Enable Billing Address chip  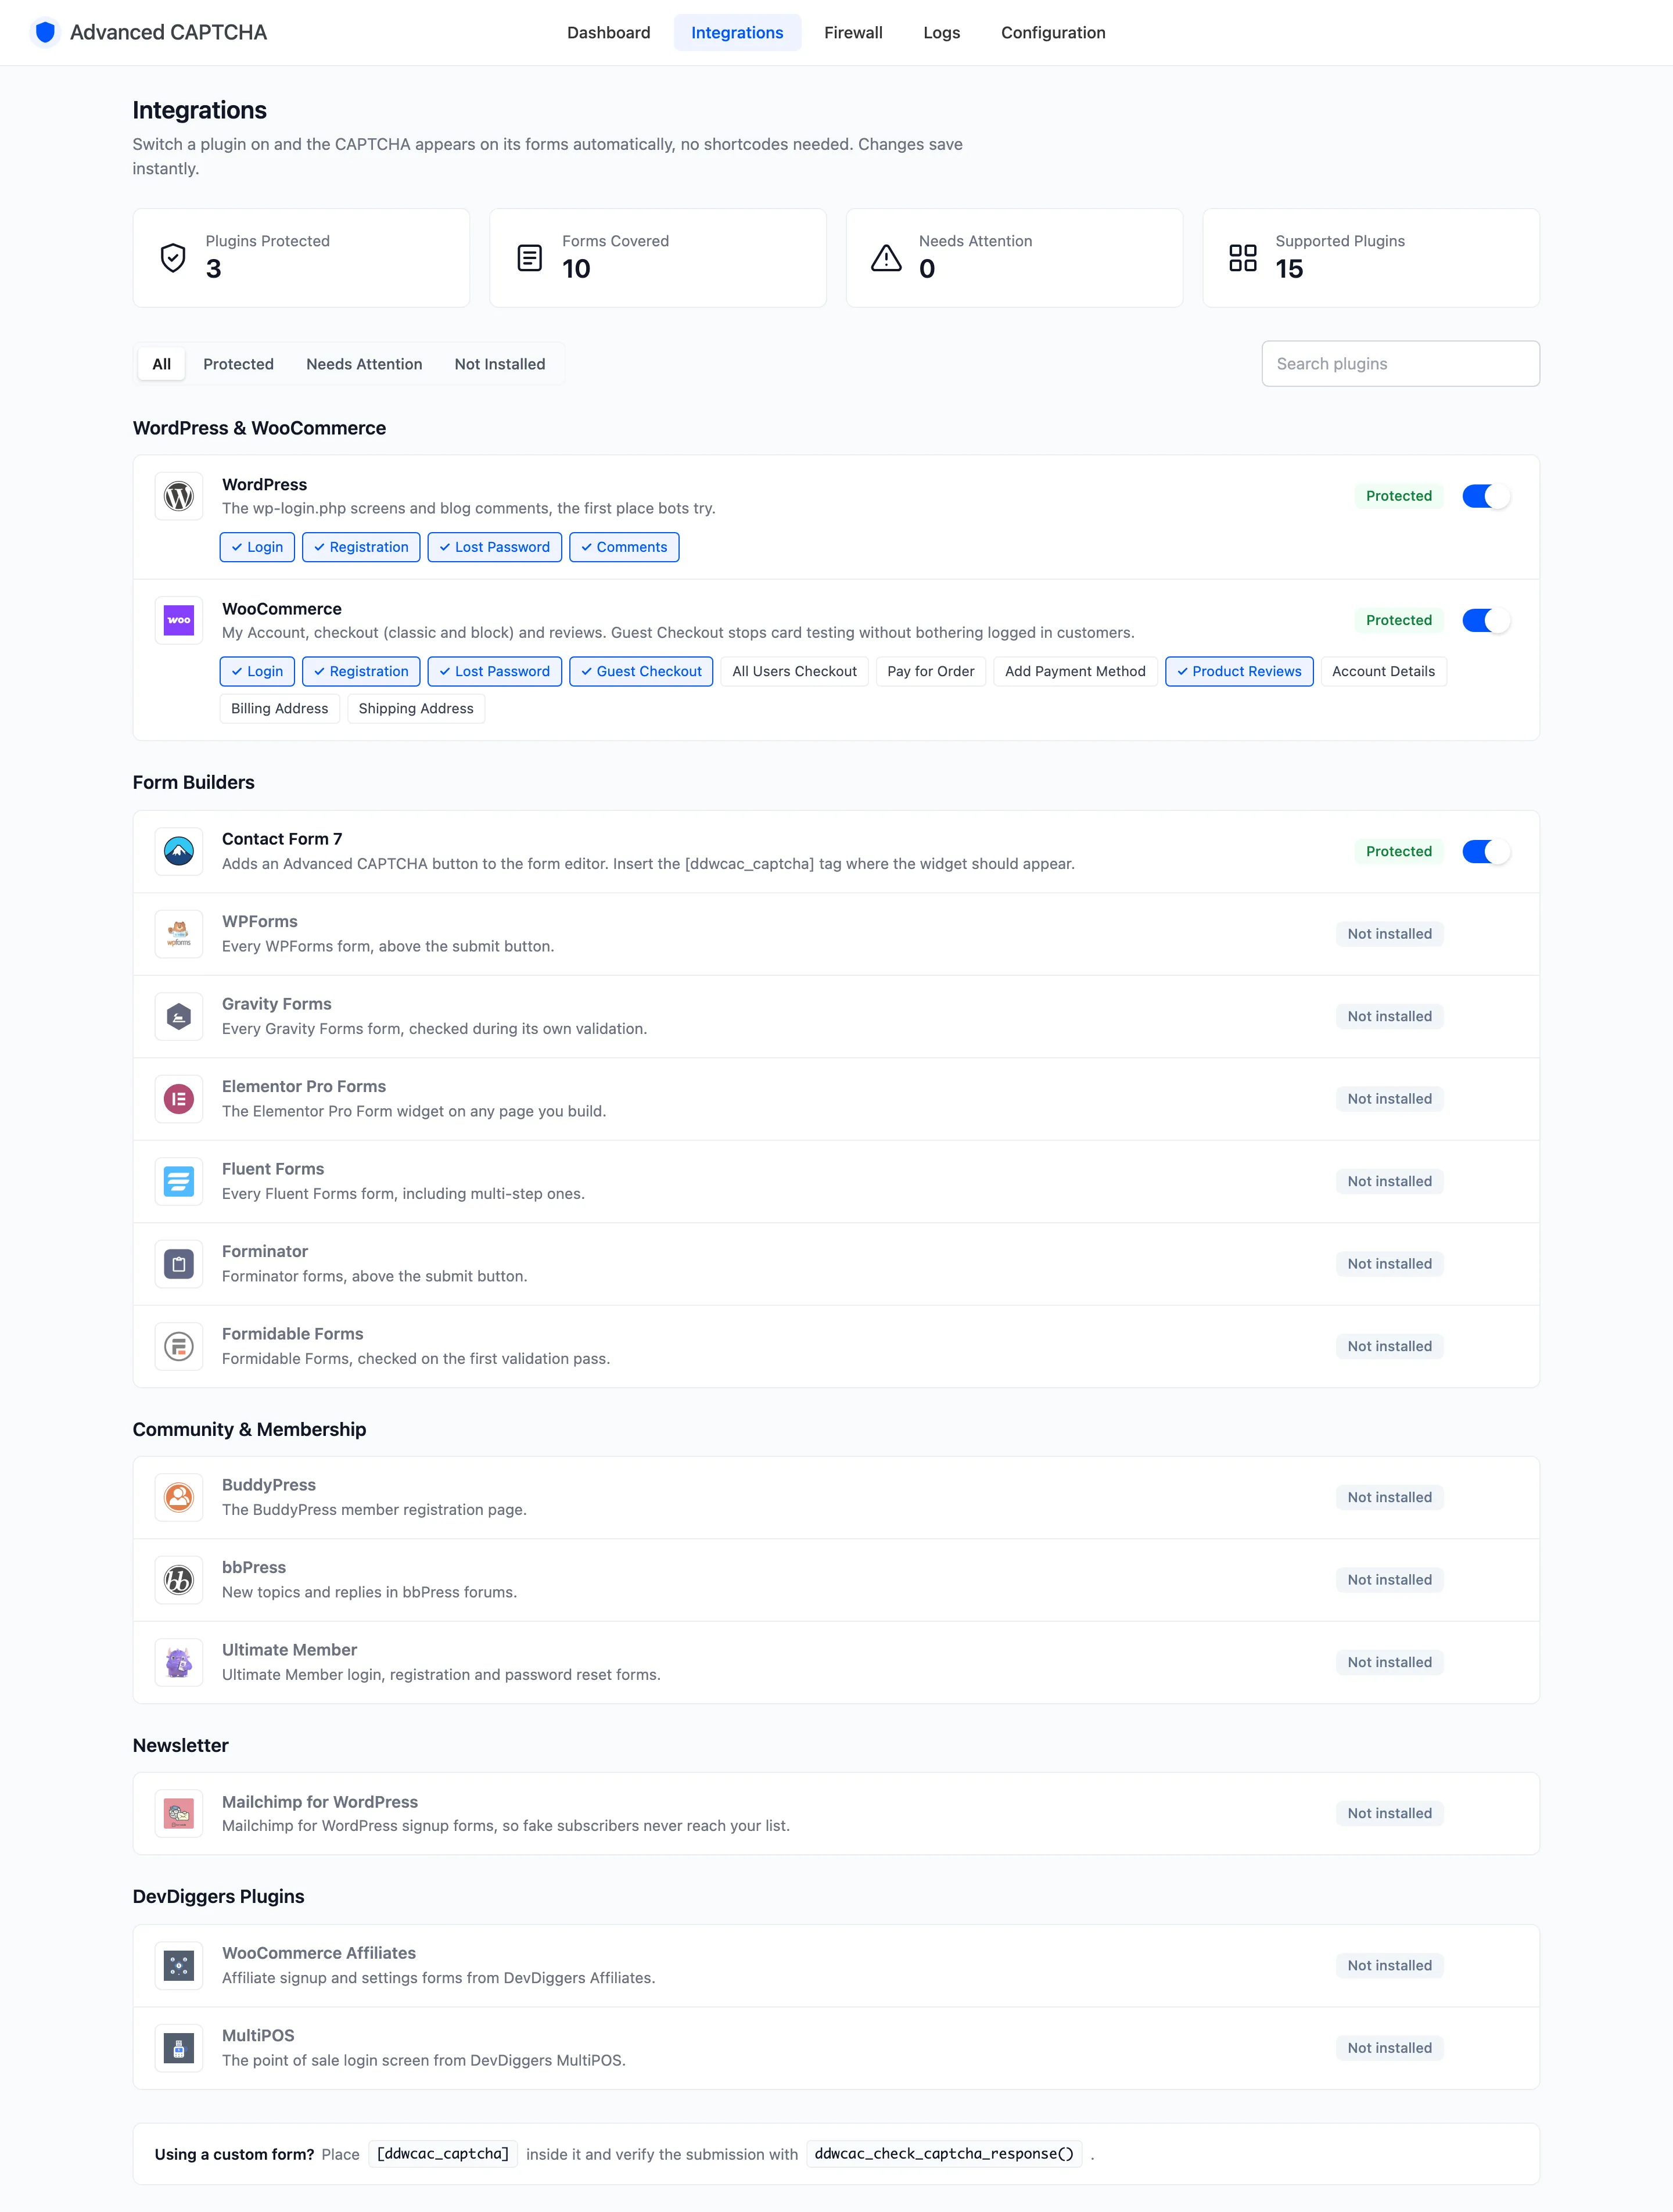click(x=280, y=708)
